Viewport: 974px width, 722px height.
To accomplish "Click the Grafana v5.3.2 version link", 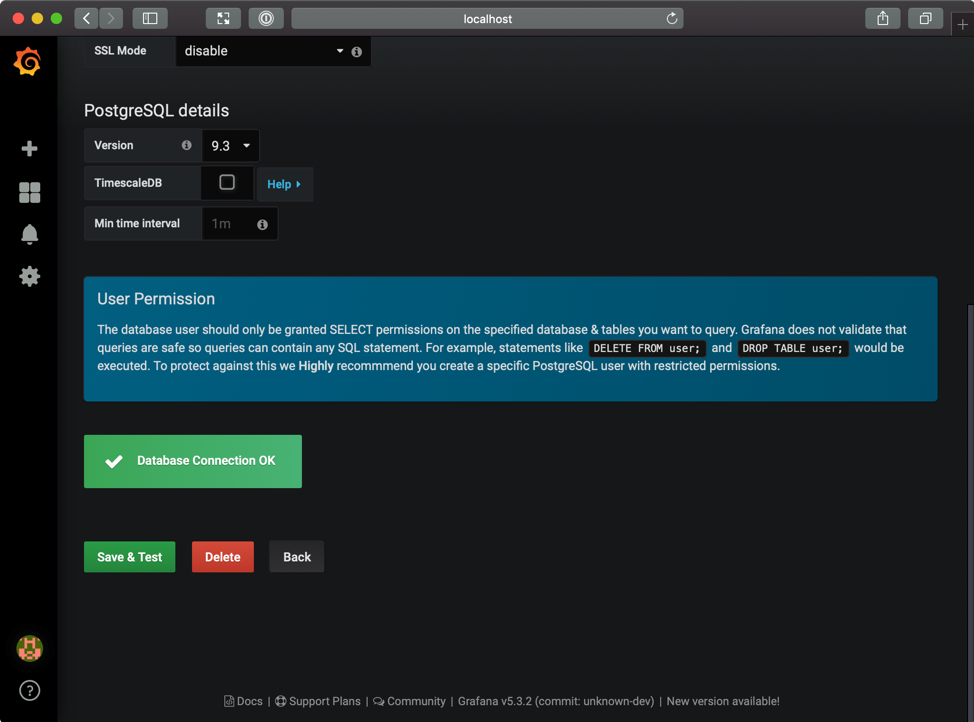I will click(556, 701).
